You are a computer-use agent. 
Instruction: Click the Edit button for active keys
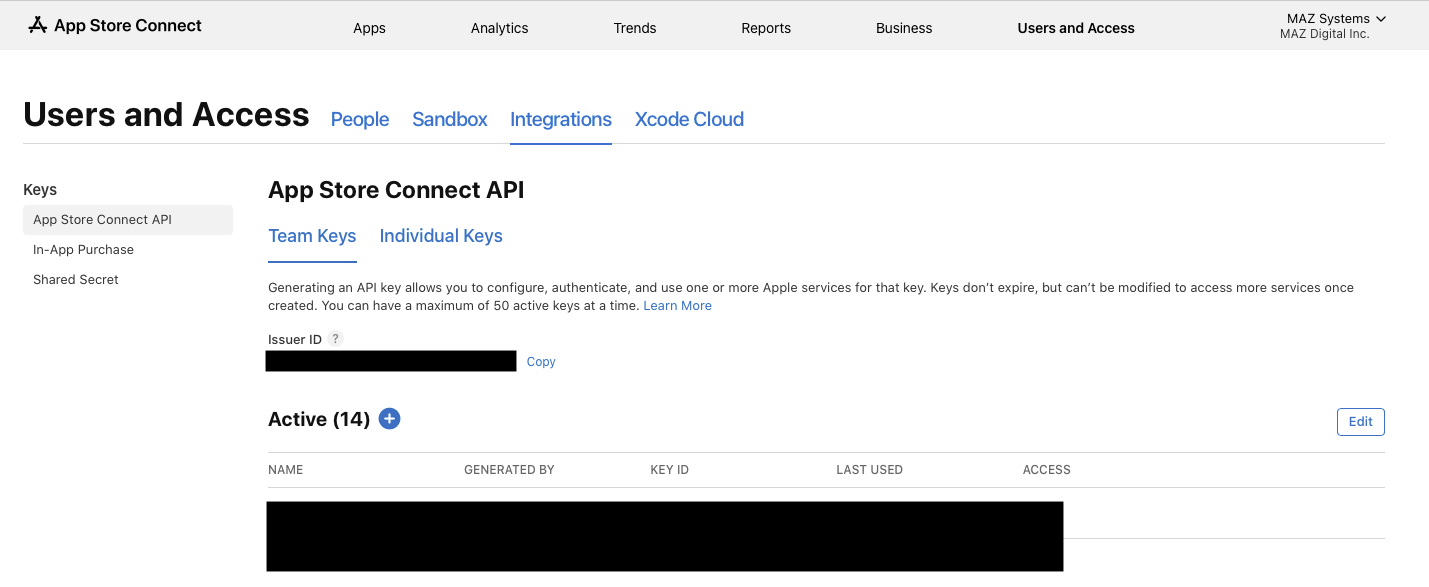(1361, 422)
